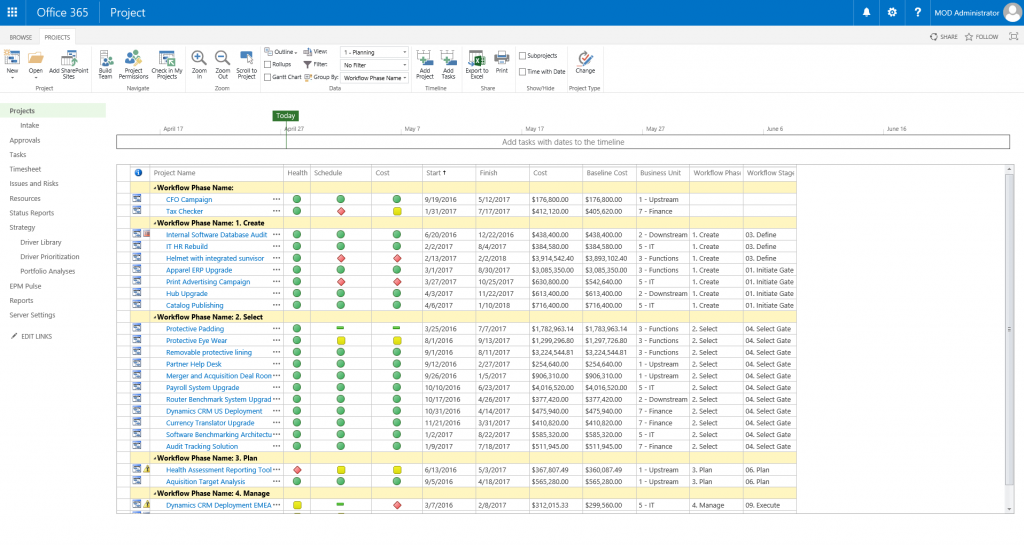Screen dimensions: 1024x545
Task: Click the SHARE button
Action: pyautogui.click(x=944, y=37)
